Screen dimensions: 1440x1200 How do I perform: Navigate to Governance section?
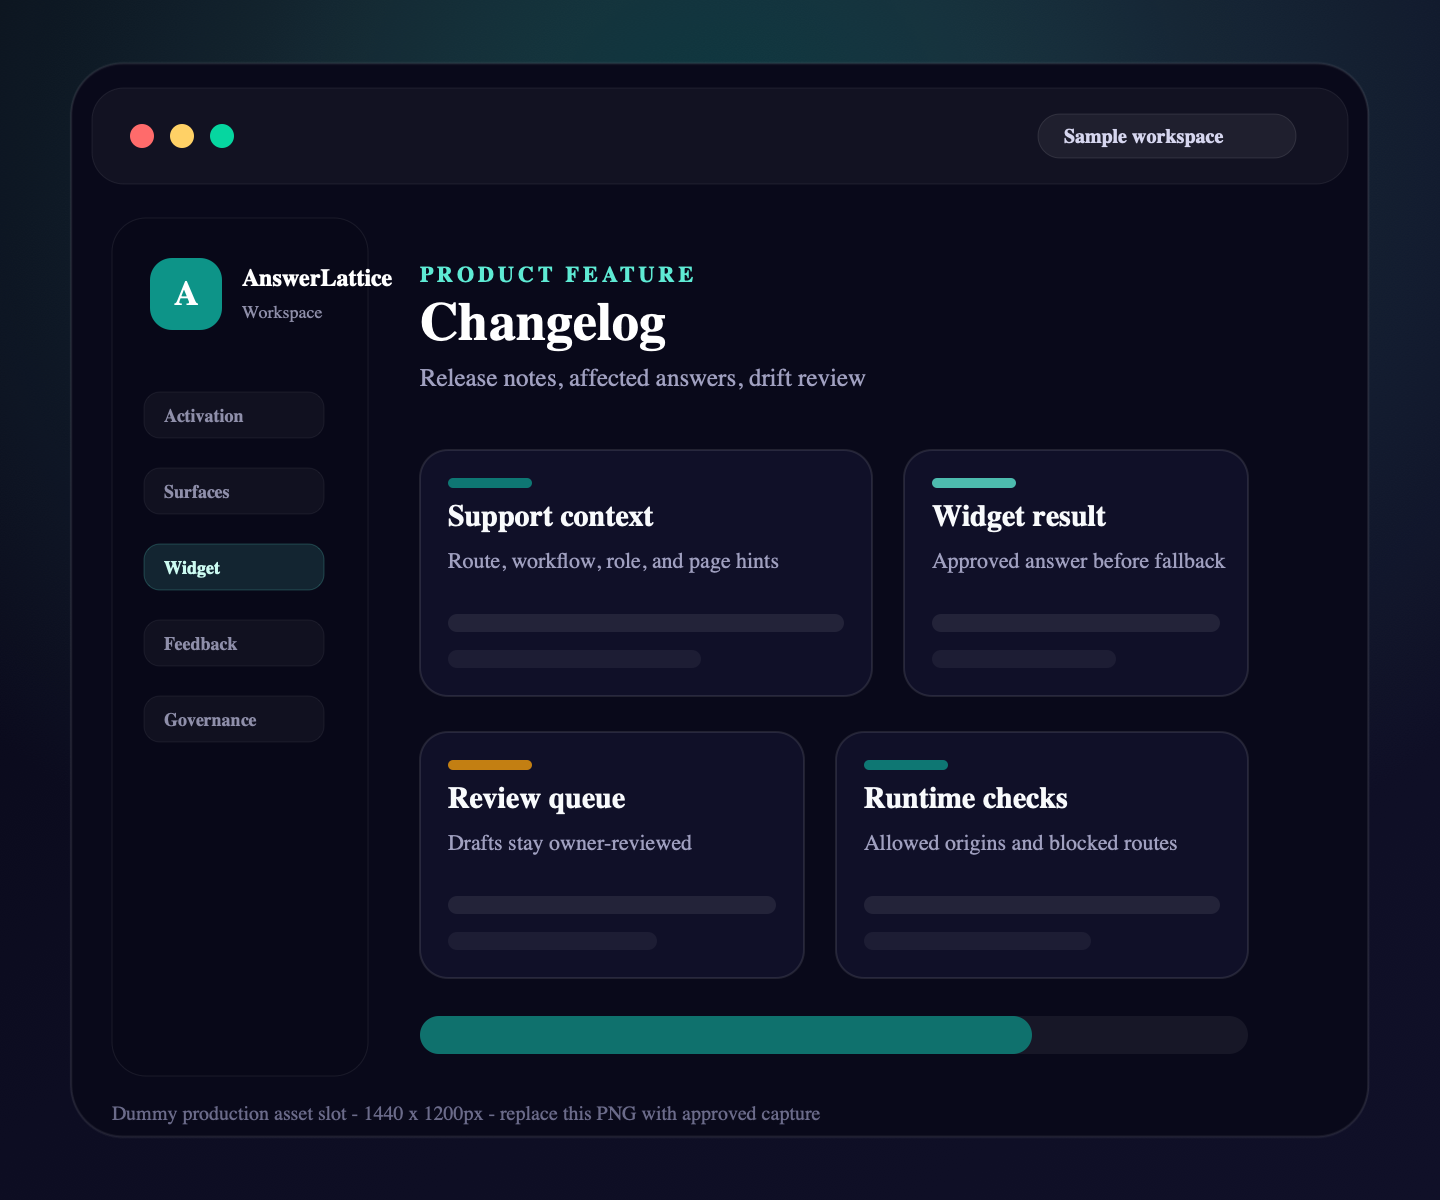coord(234,719)
